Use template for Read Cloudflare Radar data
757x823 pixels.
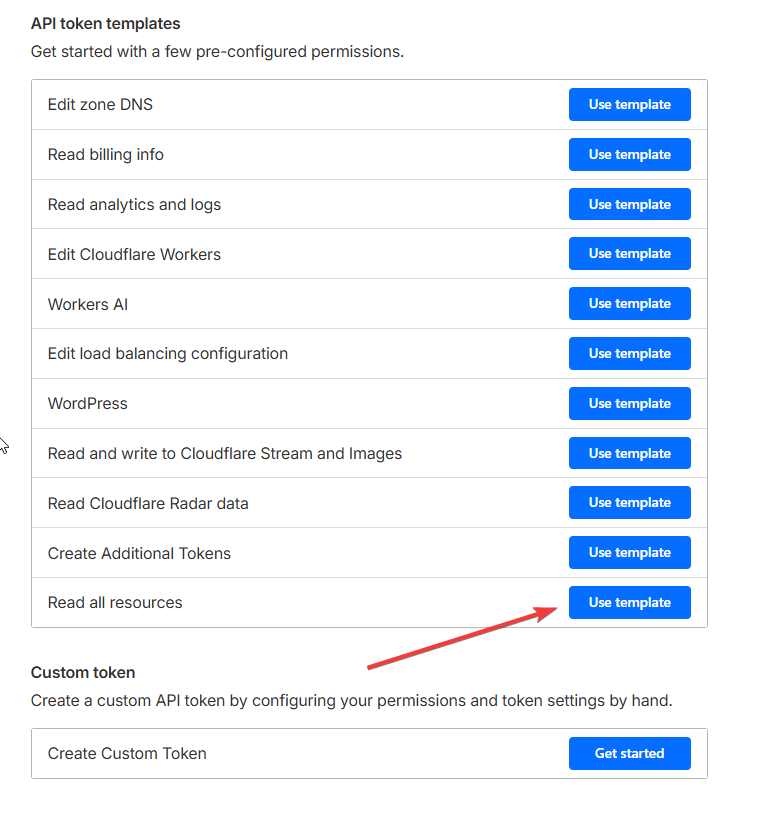(x=629, y=502)
